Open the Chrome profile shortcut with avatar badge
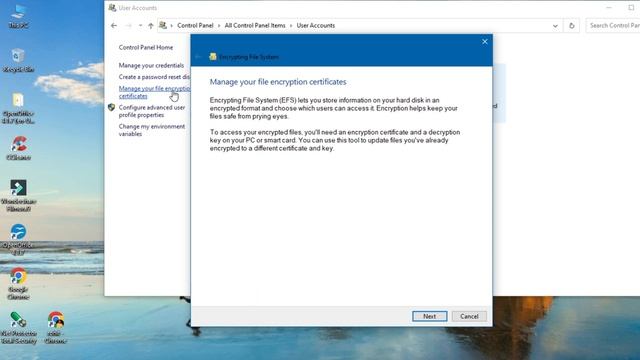 coord(56,328)
